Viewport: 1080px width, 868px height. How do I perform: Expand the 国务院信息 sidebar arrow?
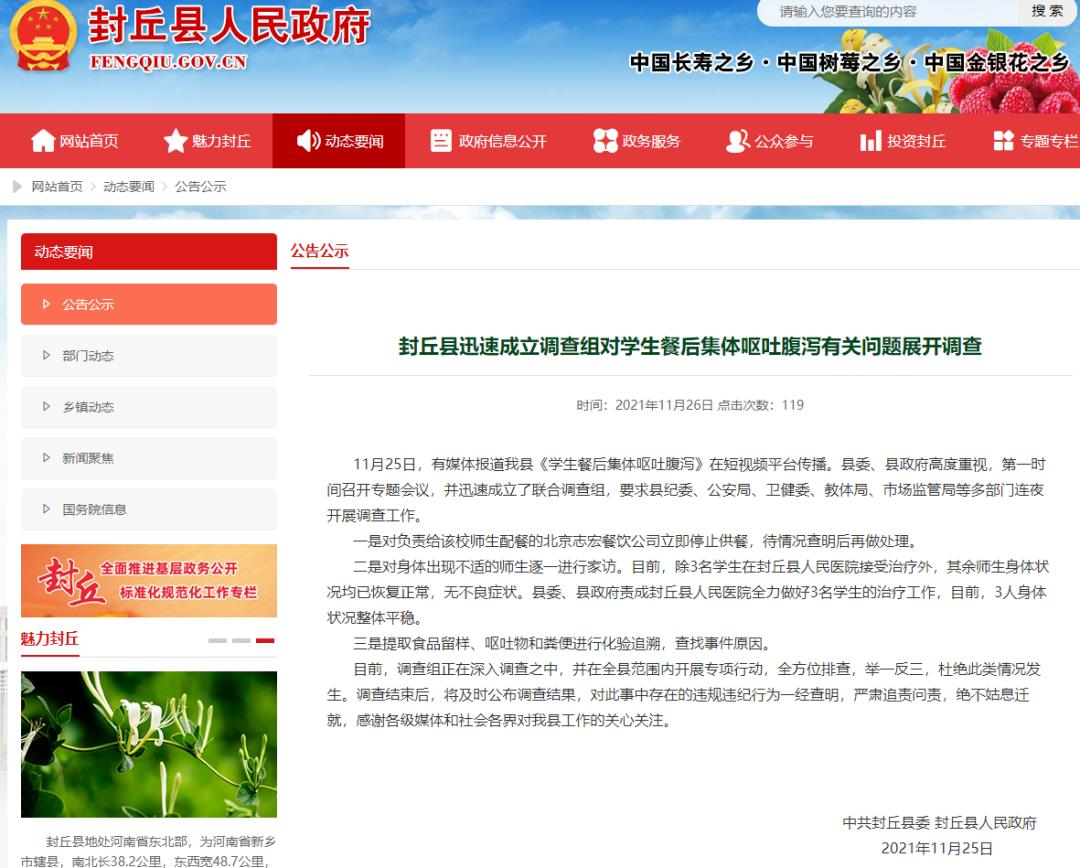tap(46, 509)
